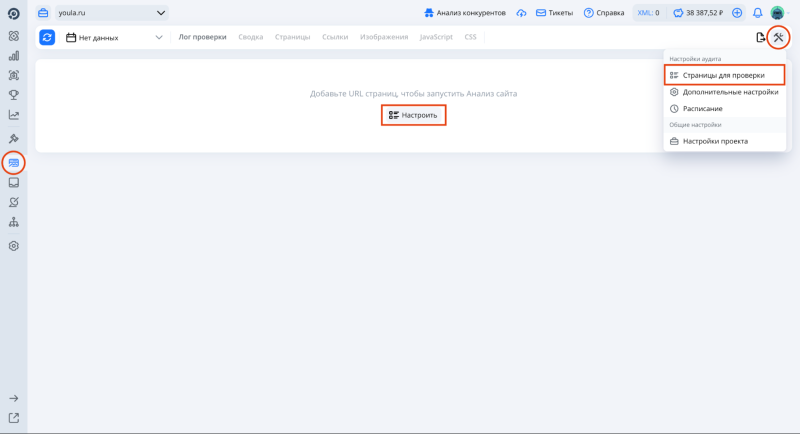The width and height of the screenshot is (800, 434).
Task: Expand the 'Нет данных' date dropdown
Action: (x=113, y=37)
